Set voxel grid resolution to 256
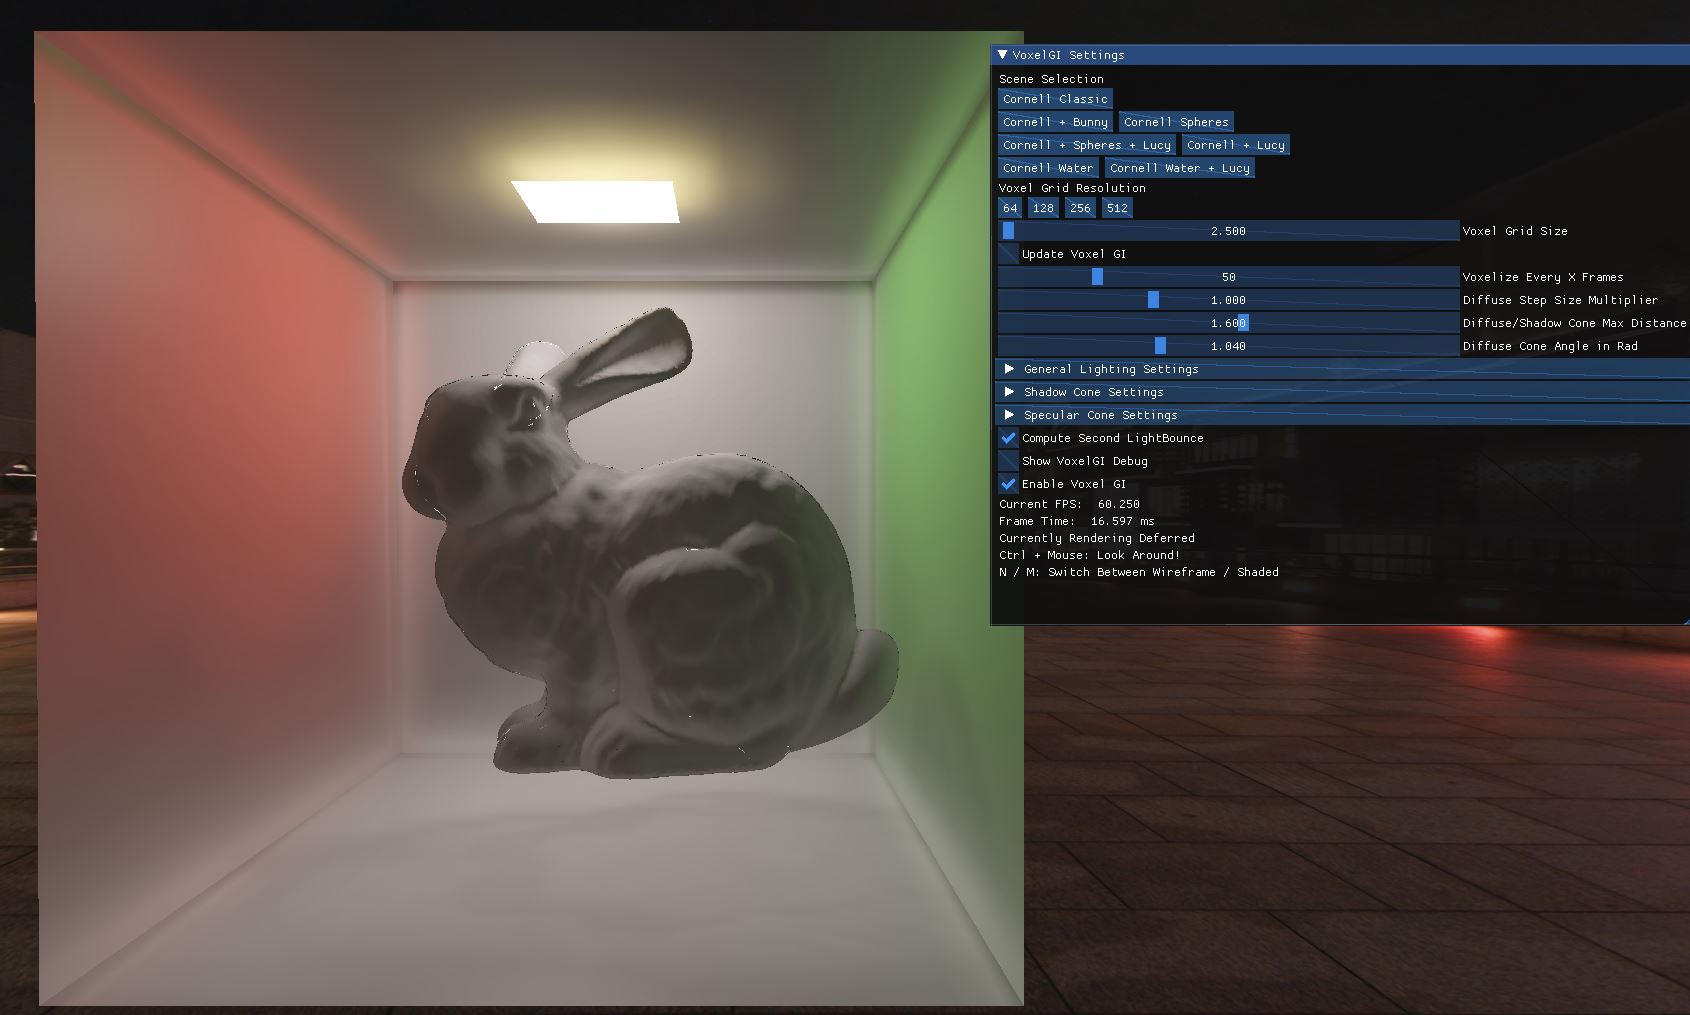 [x=1080, y=208]
